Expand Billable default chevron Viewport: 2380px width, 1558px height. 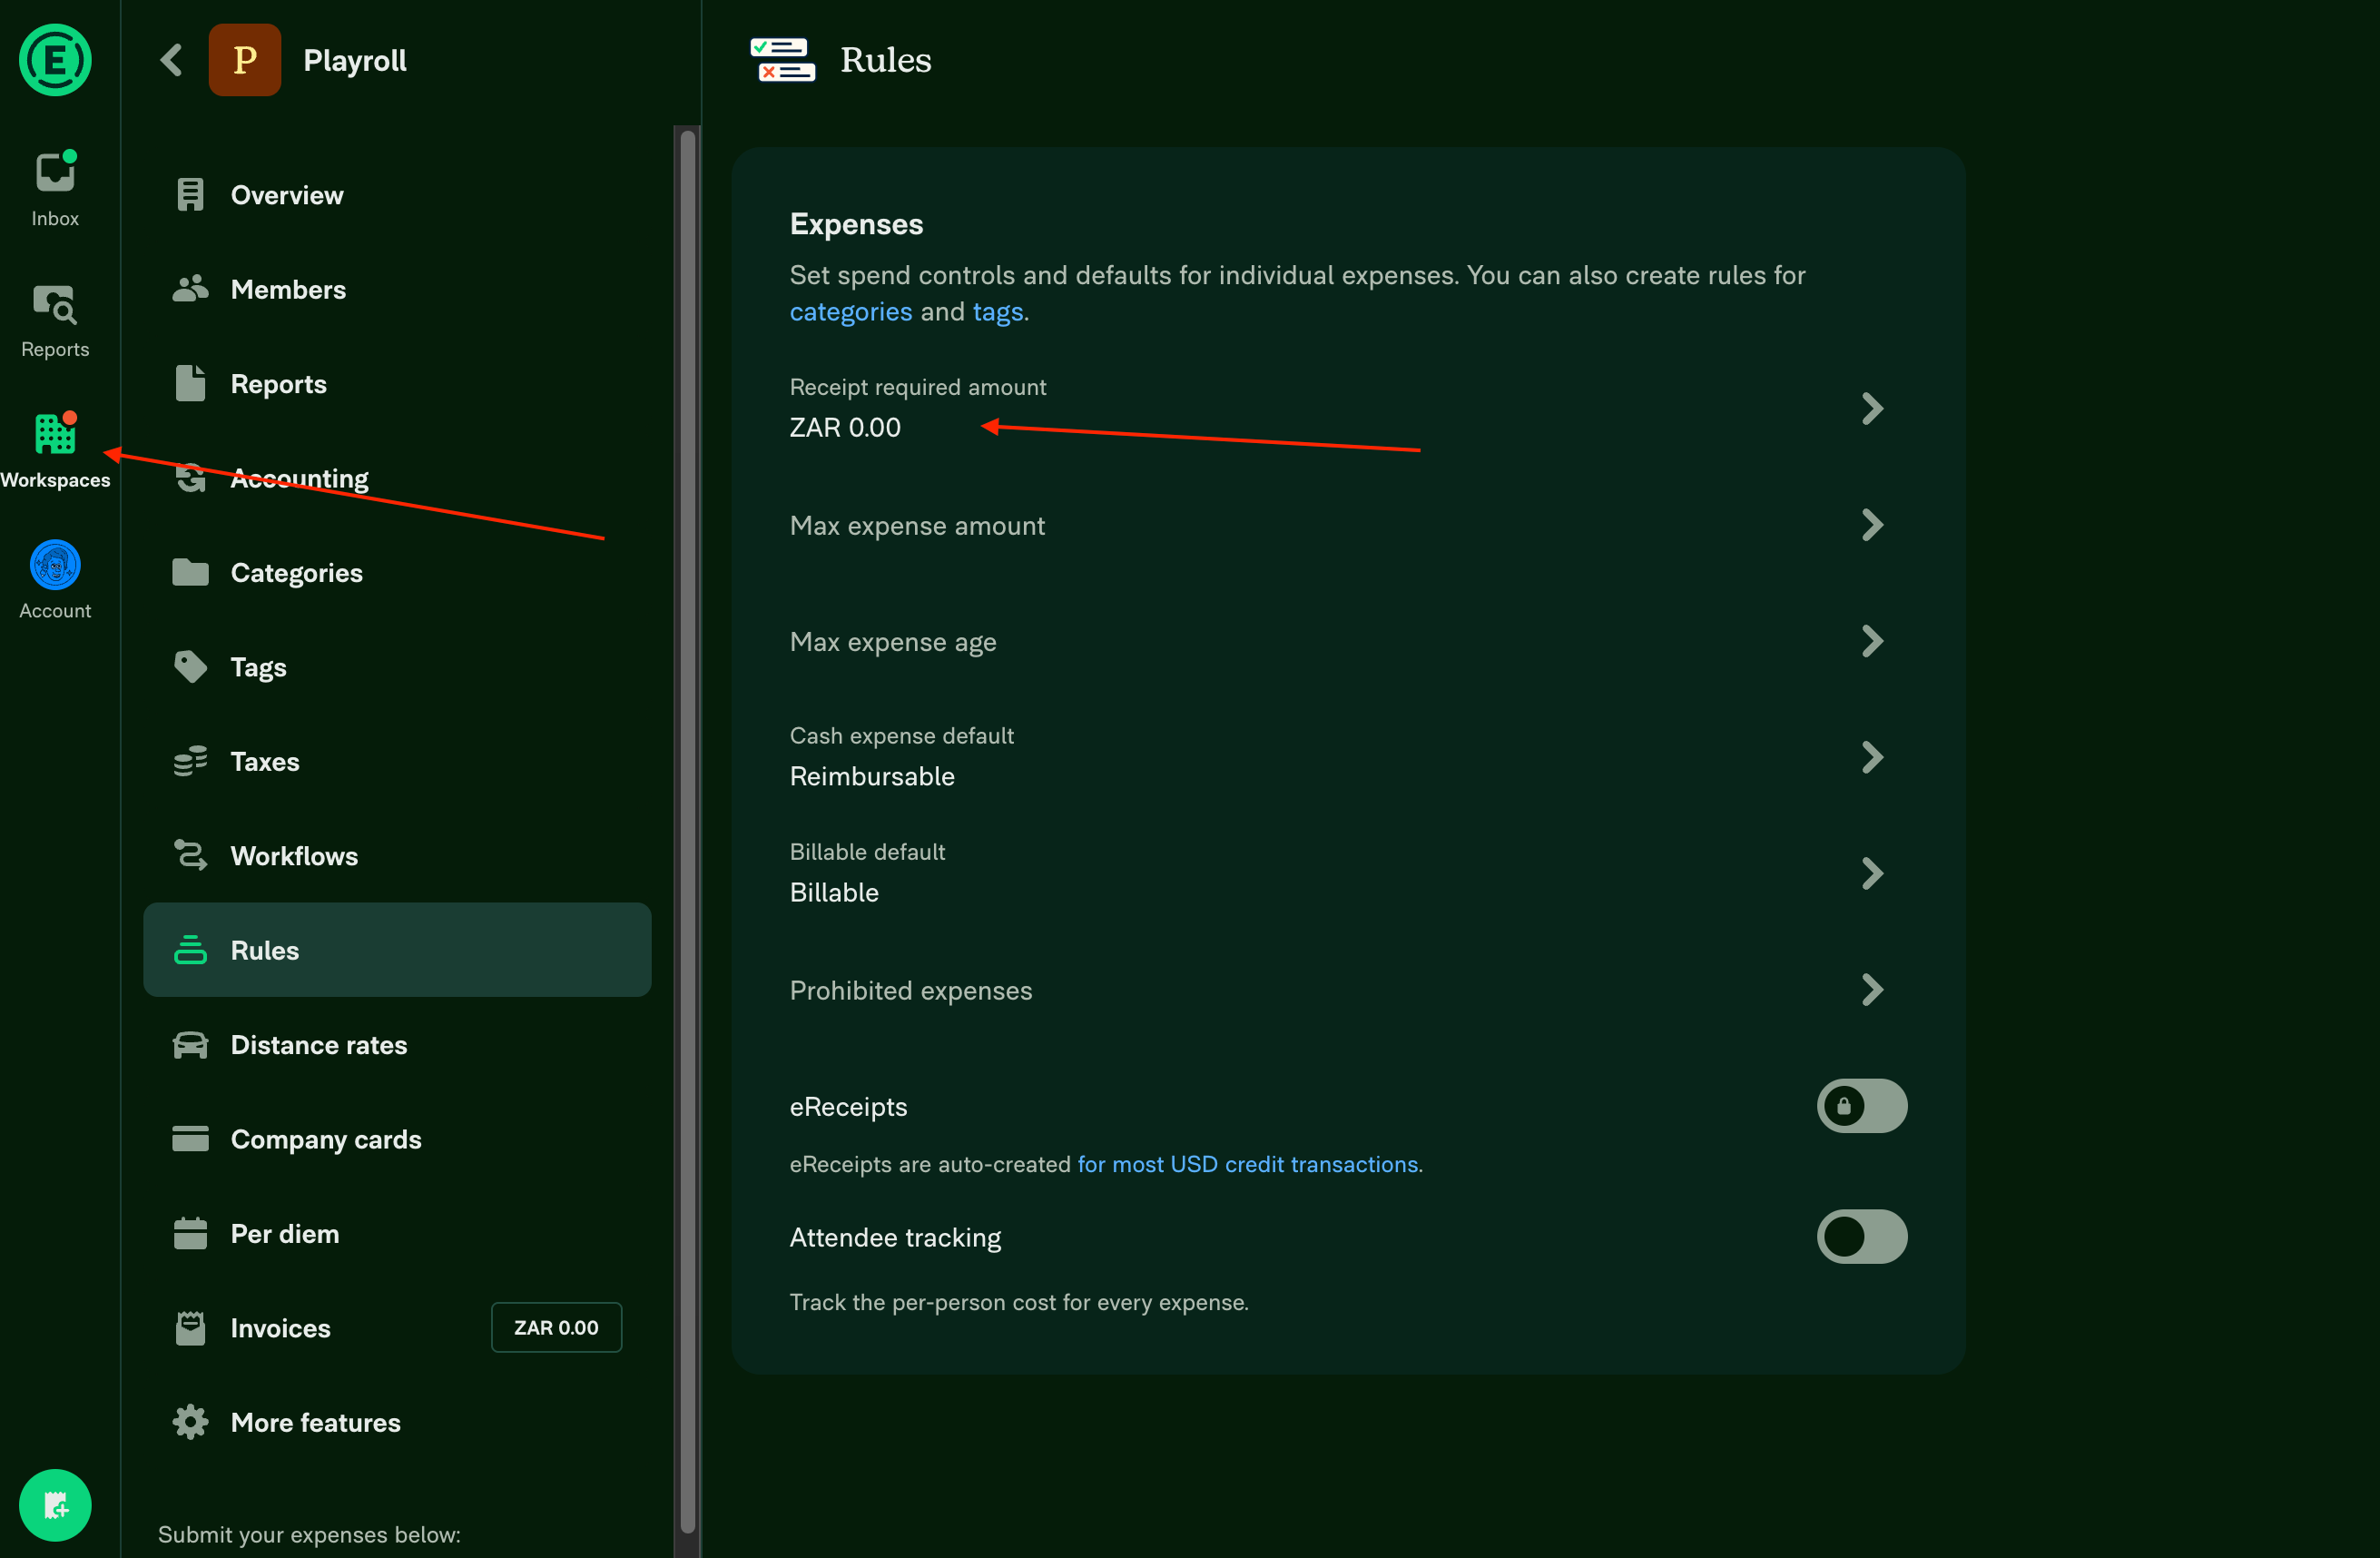click(x=1872, y=873)
